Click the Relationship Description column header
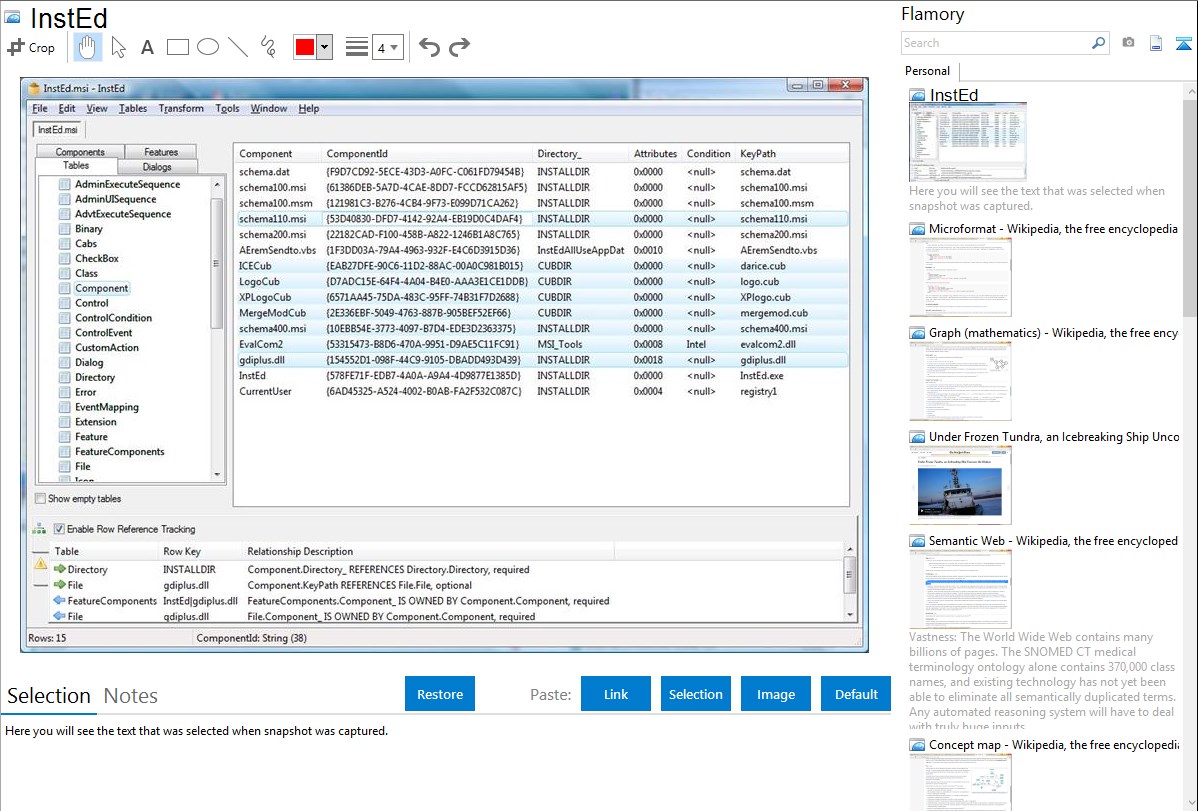This screenshot has width=1198, height=811. [x=428, y=551]
